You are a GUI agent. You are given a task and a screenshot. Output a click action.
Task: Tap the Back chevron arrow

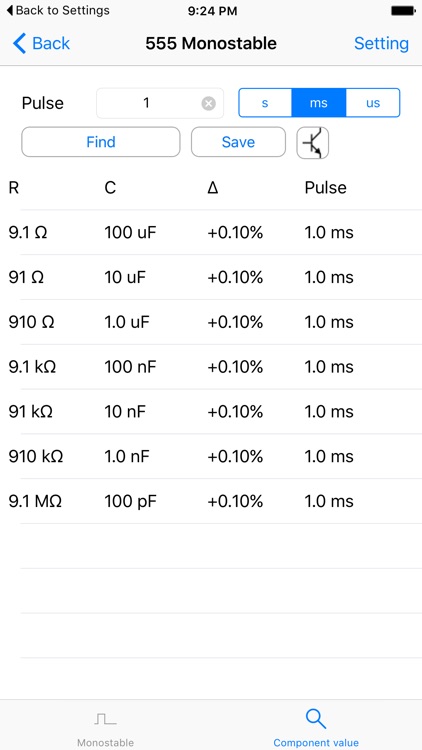pyautogui.click(x=20, y=44)
